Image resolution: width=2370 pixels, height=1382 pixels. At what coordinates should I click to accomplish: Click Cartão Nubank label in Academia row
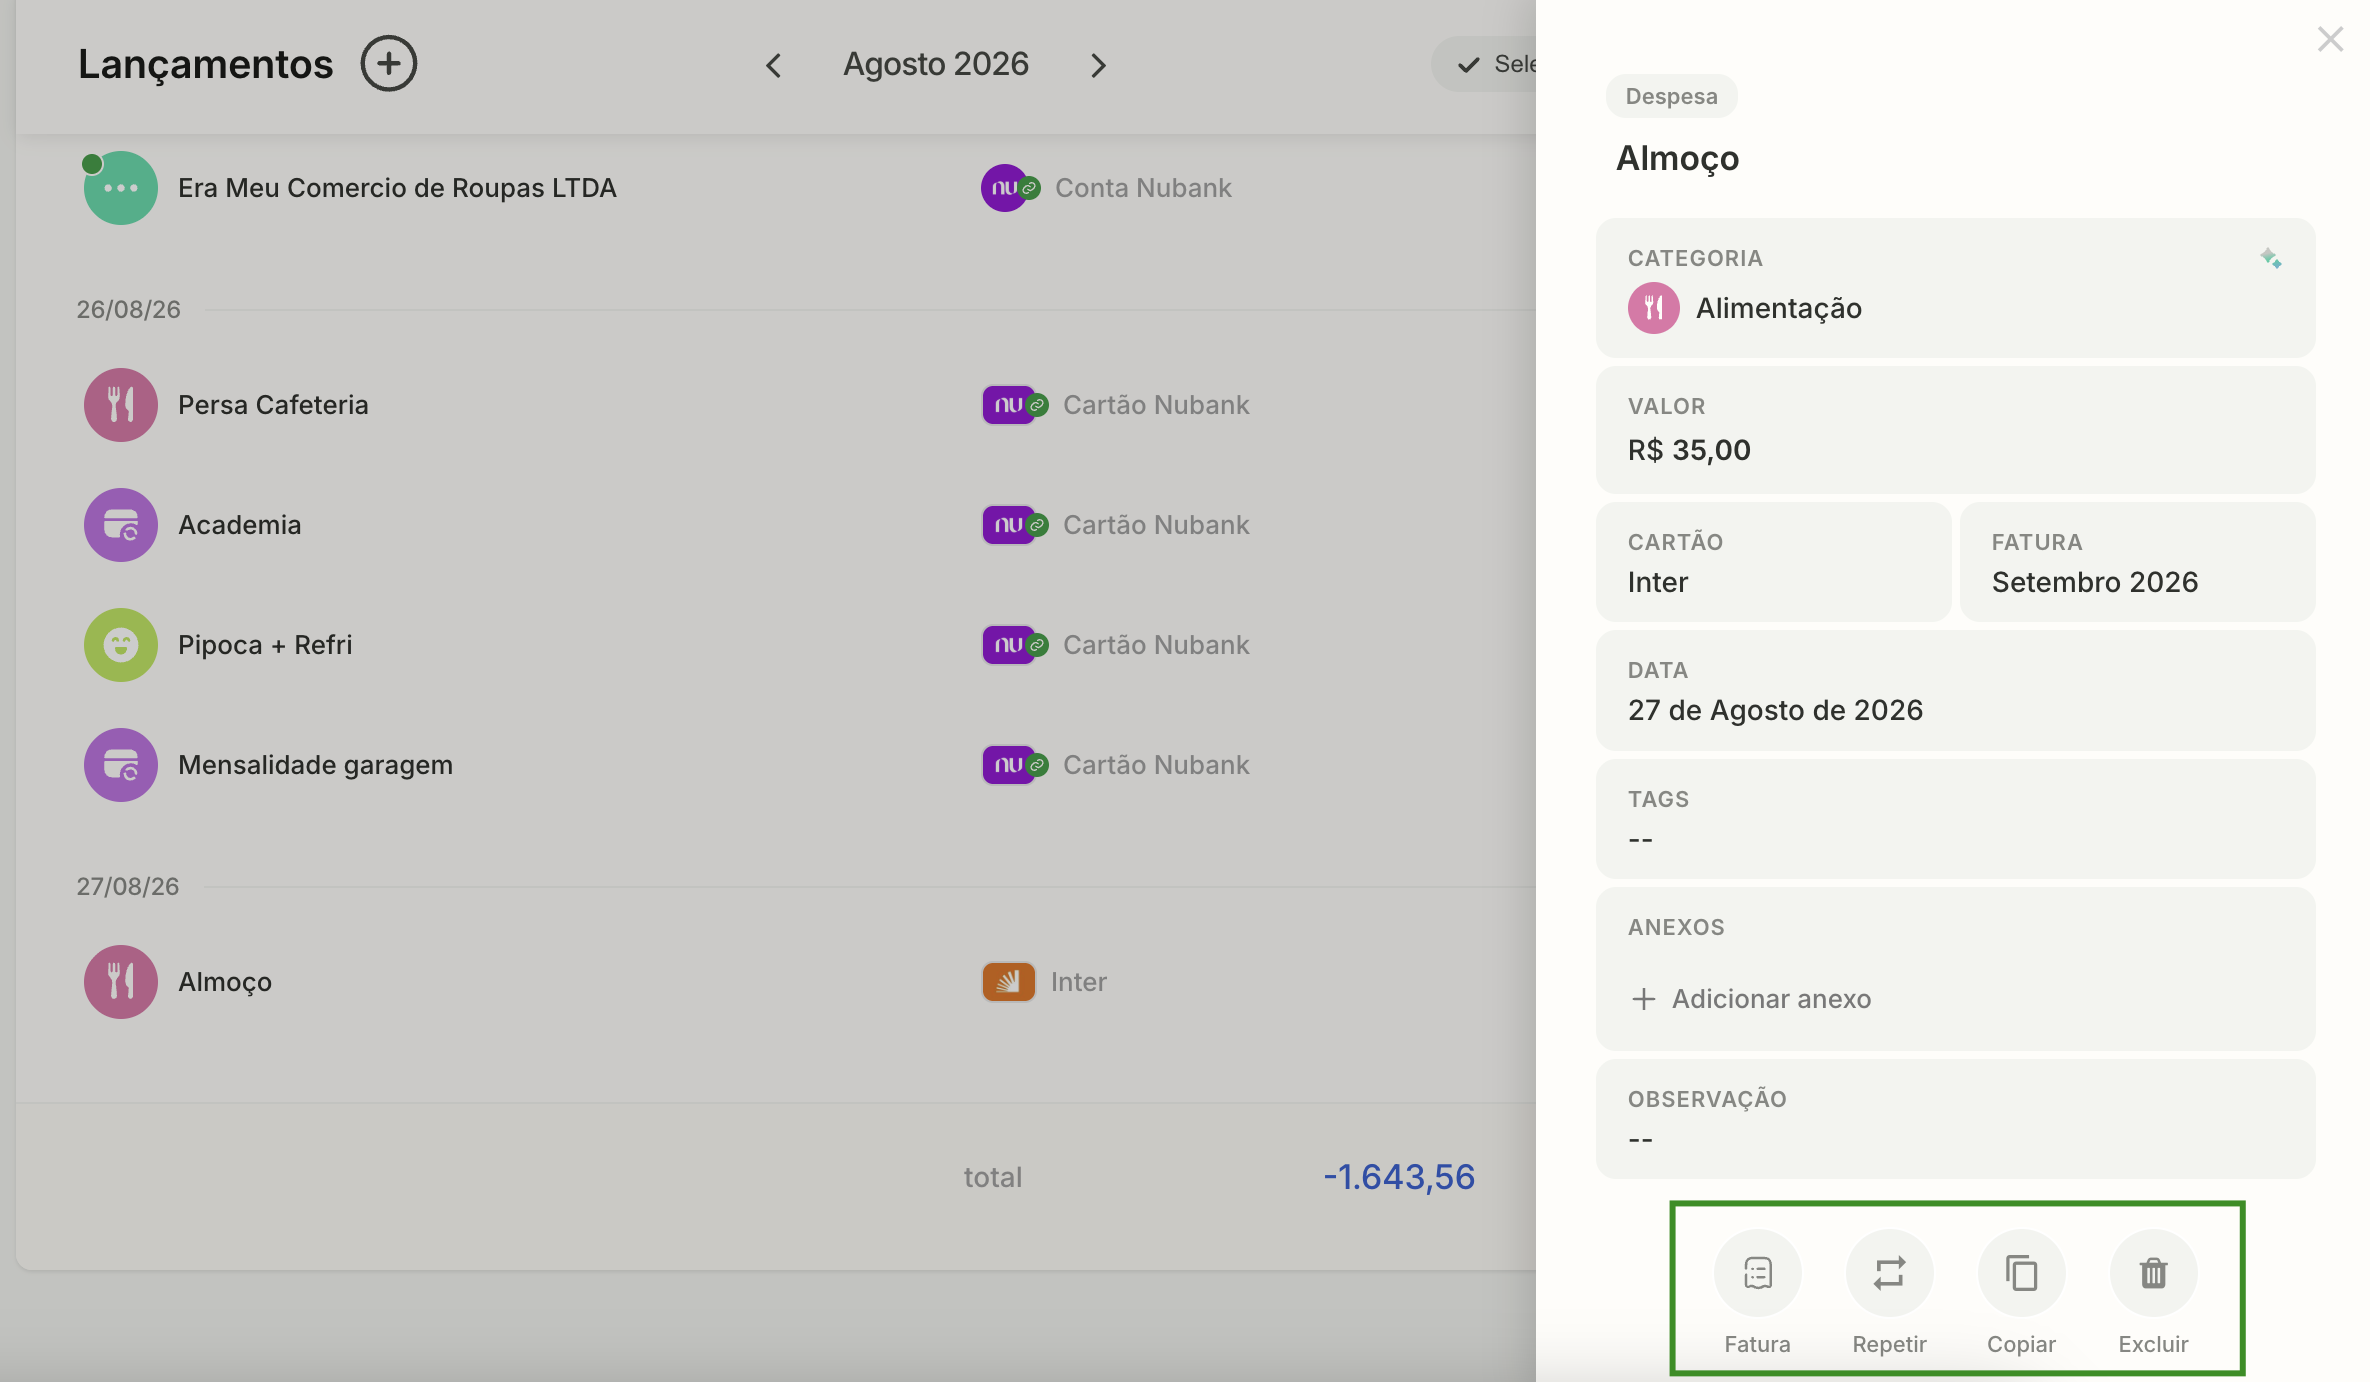click(1156, 525)
